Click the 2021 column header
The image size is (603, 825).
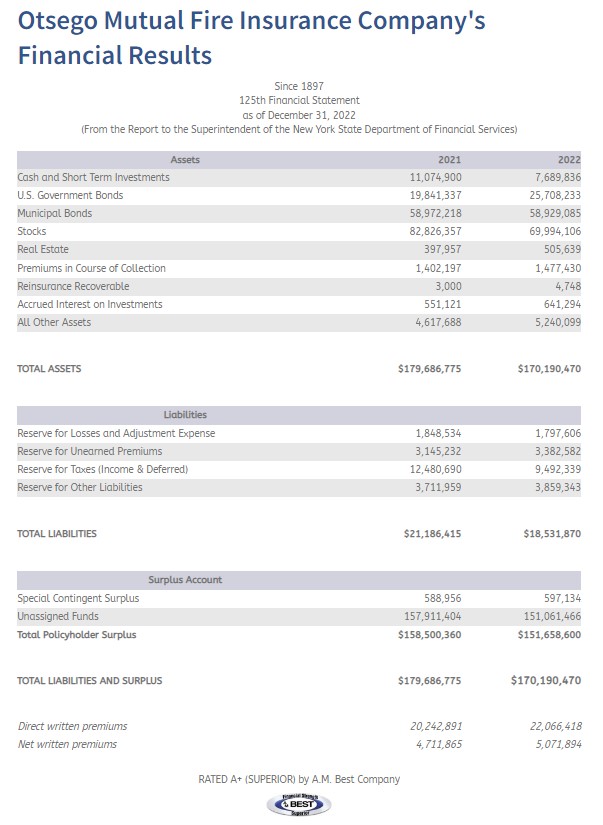tap(449, 159)
